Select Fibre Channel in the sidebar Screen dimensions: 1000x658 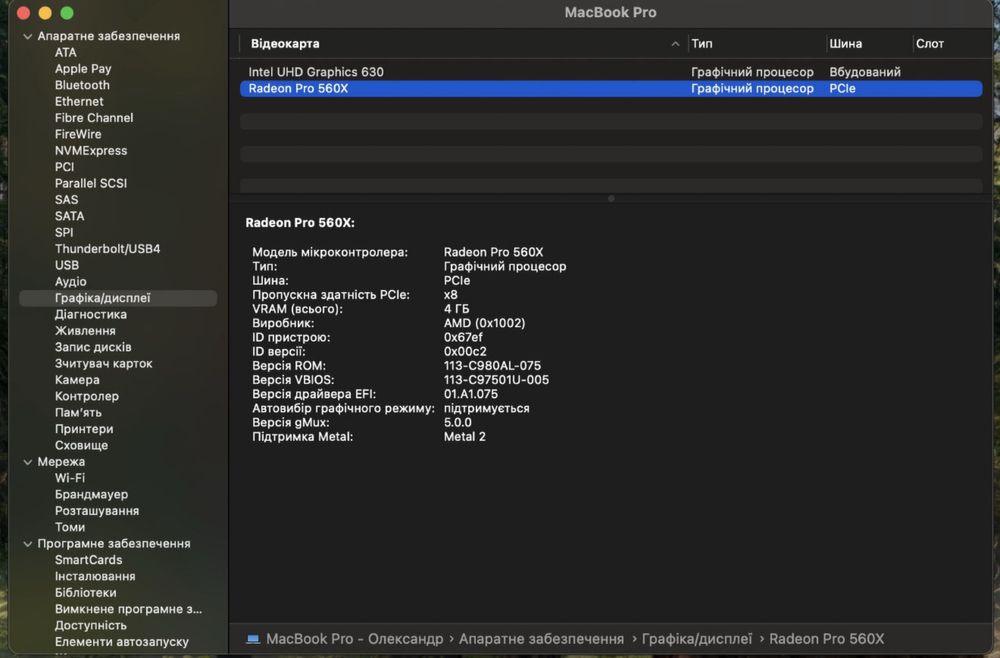tap(94, 118)
